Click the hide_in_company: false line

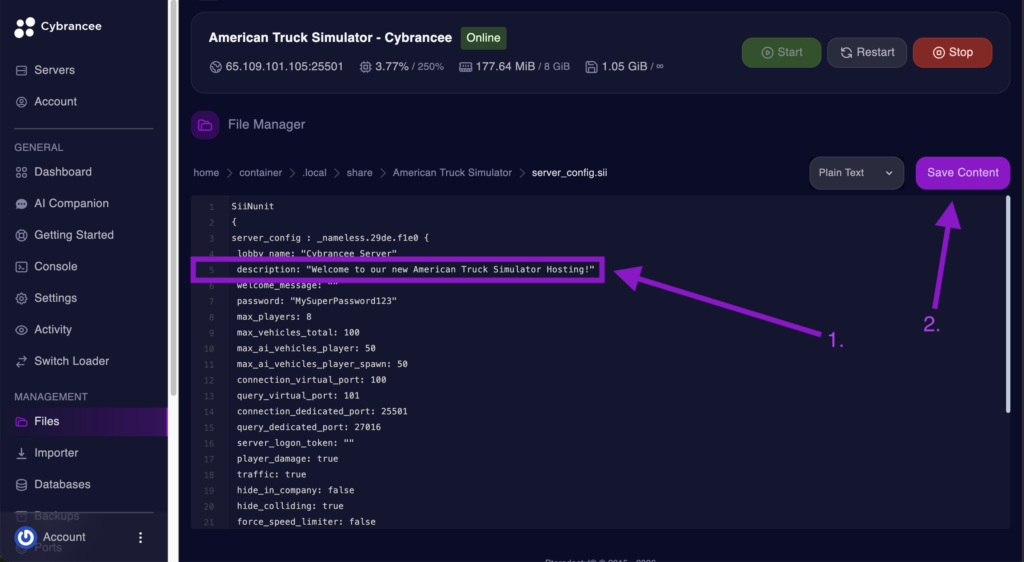[295, 490]
